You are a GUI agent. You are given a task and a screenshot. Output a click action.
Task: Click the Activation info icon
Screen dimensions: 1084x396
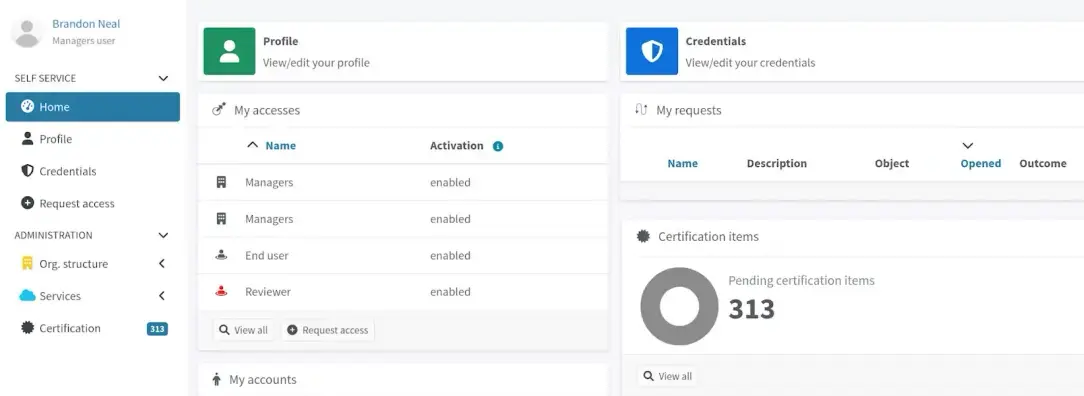(498, 146)
